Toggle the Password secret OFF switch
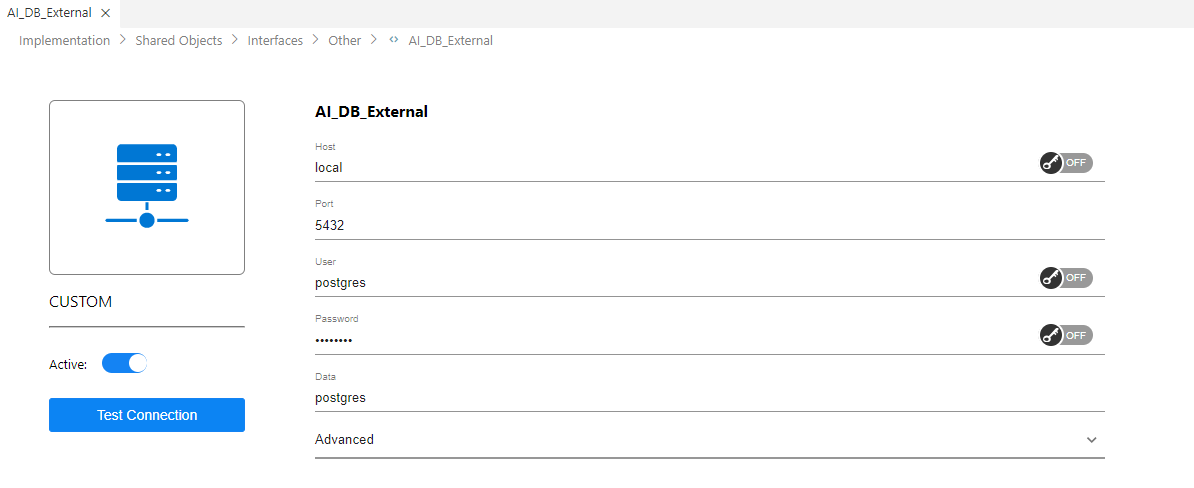This screenshot has height=488, width=1194. tap(1075, 336)
